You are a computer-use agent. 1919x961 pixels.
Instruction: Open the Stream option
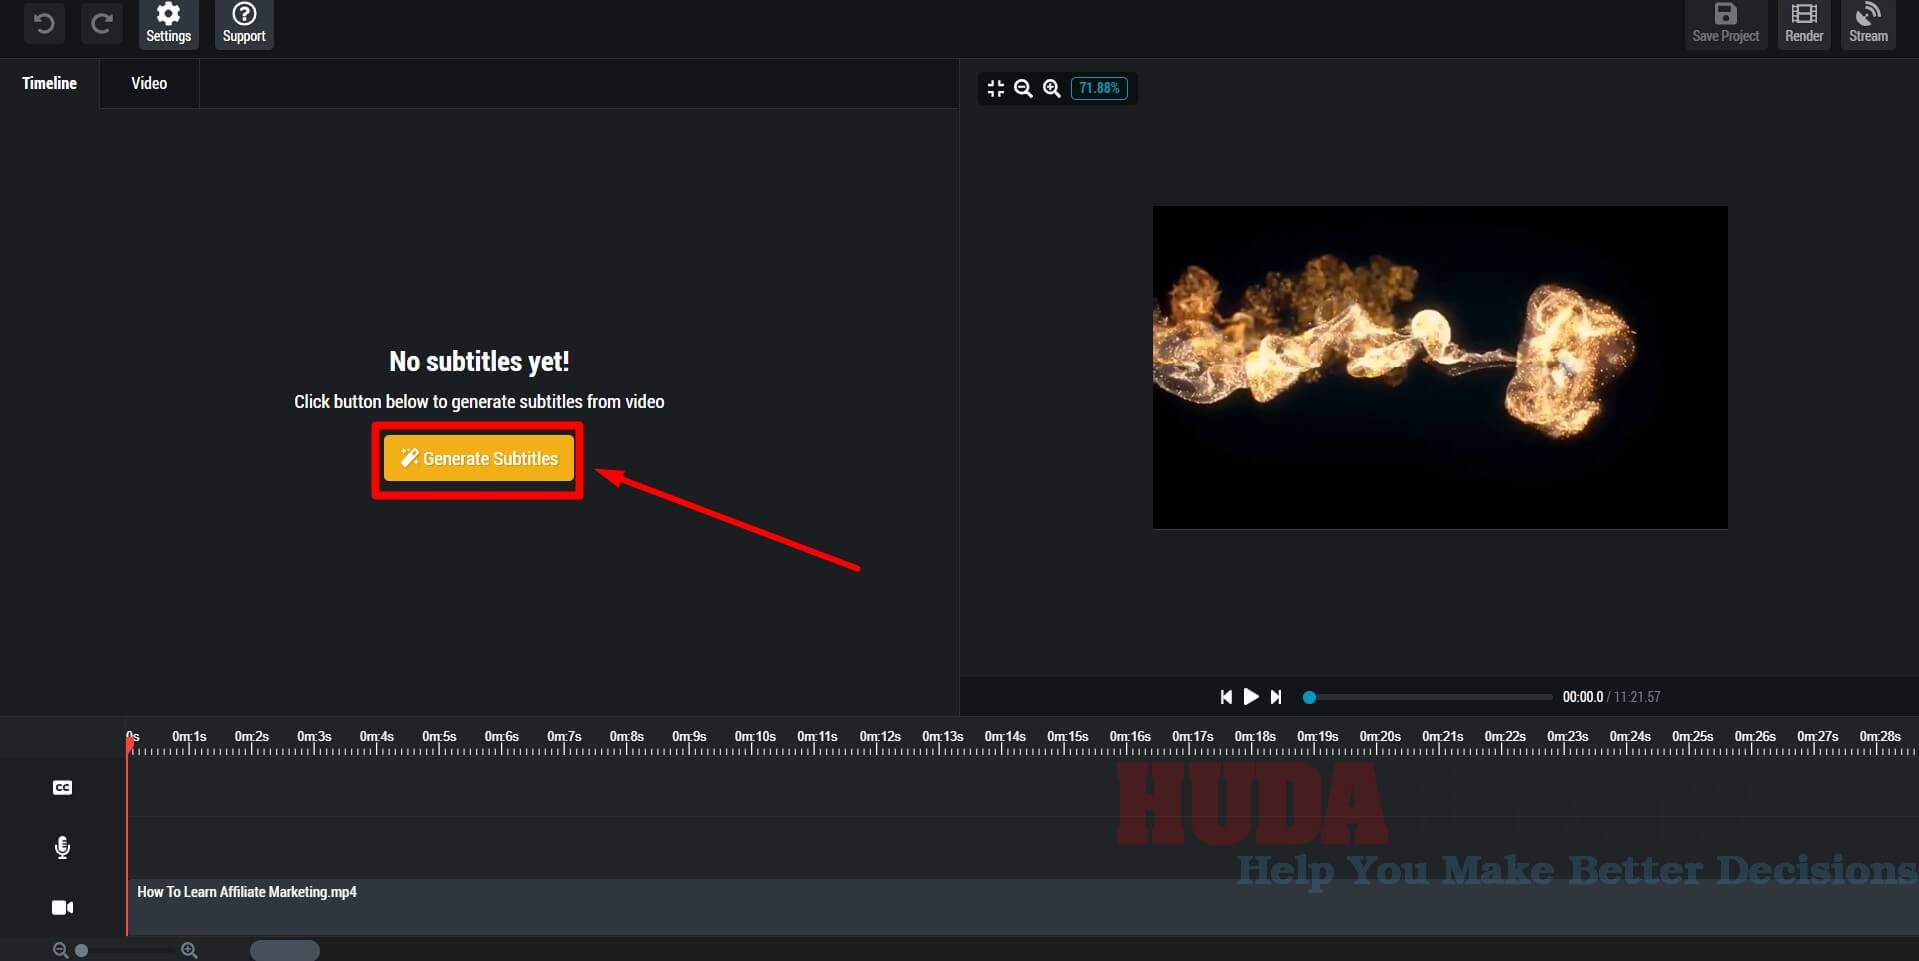coord(1868,24)
